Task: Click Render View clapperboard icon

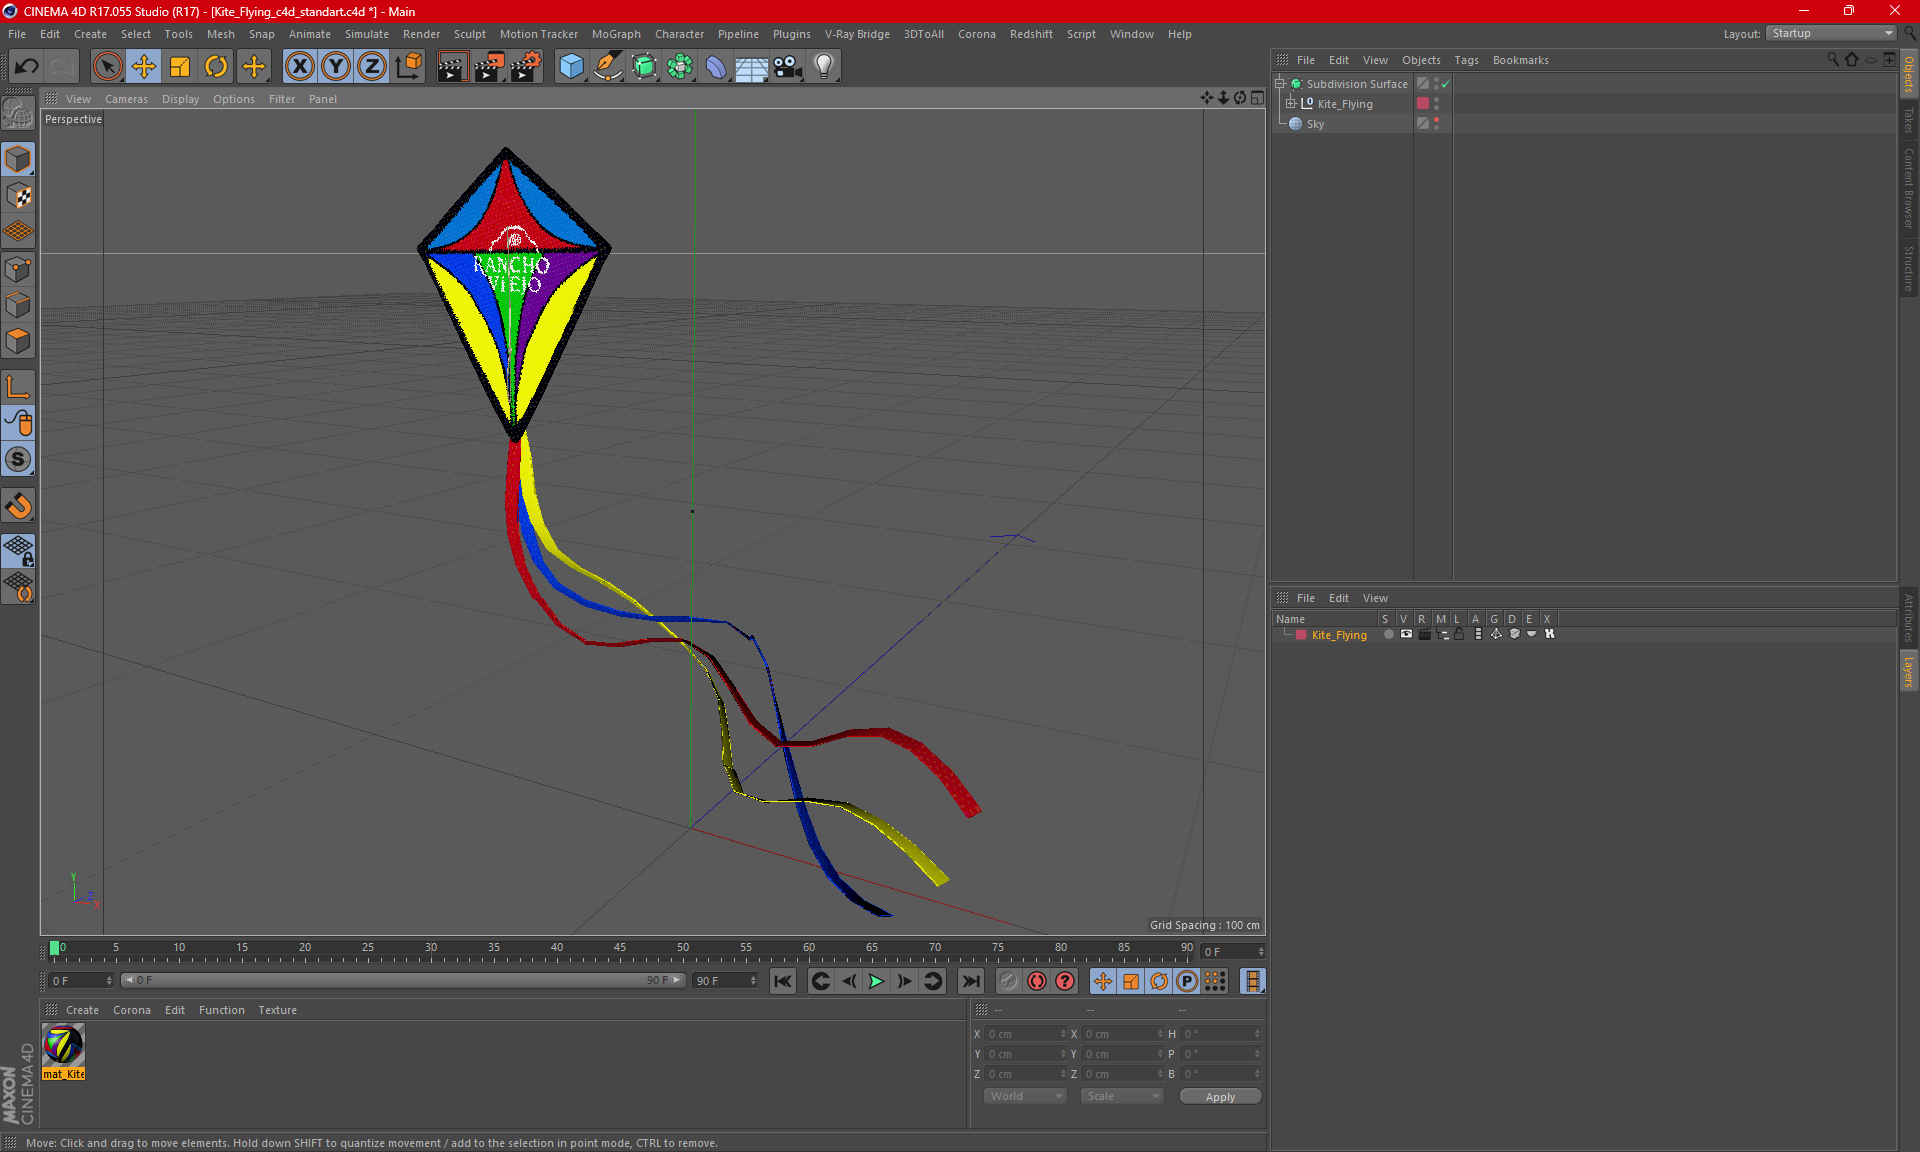Action: 452,67
